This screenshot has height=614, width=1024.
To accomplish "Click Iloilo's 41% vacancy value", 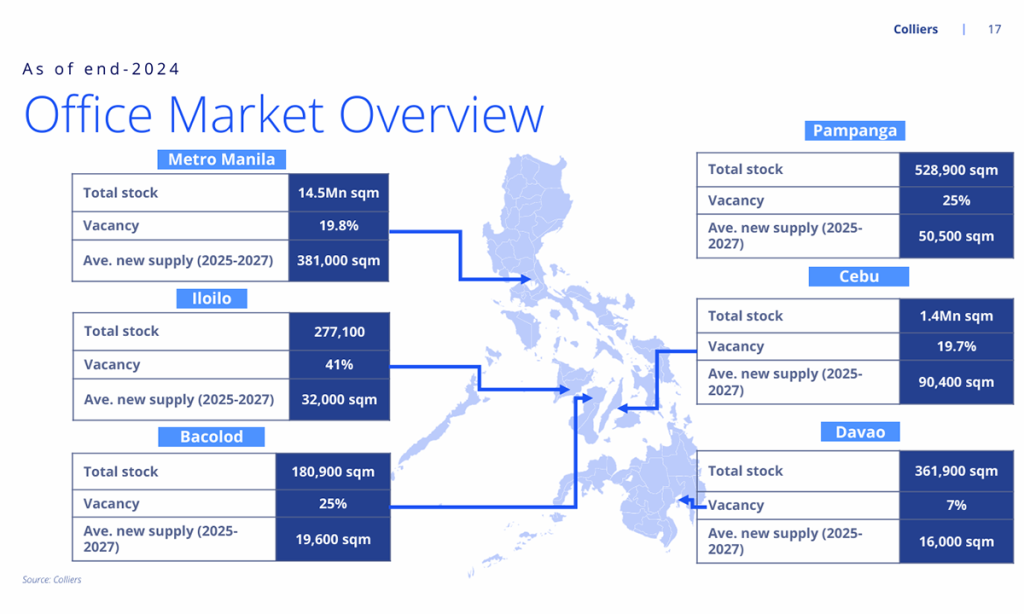I will pos(339,365).
